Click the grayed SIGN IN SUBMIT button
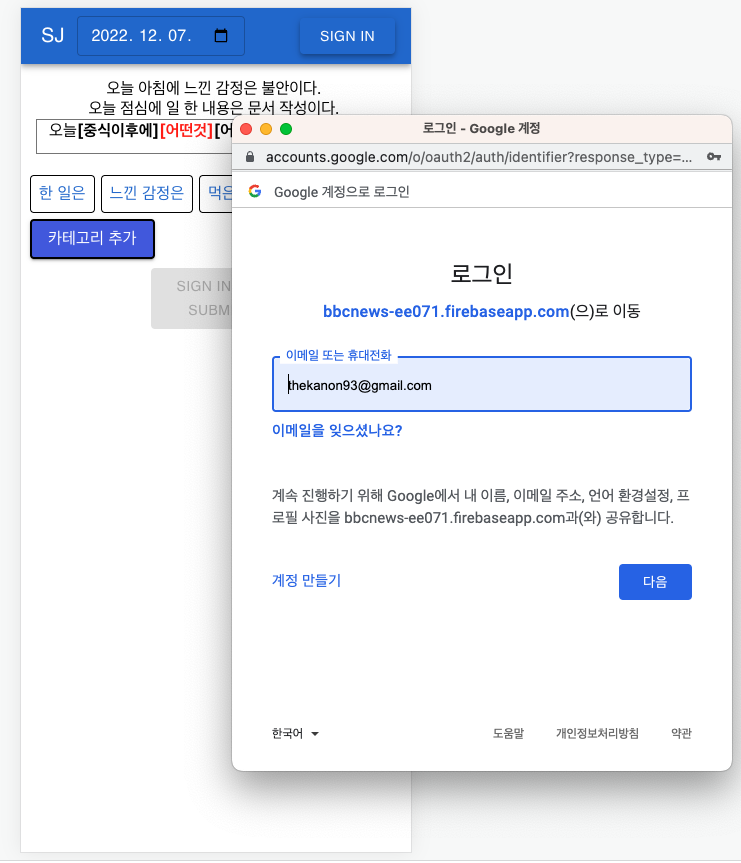 click(x=192, y=298)
